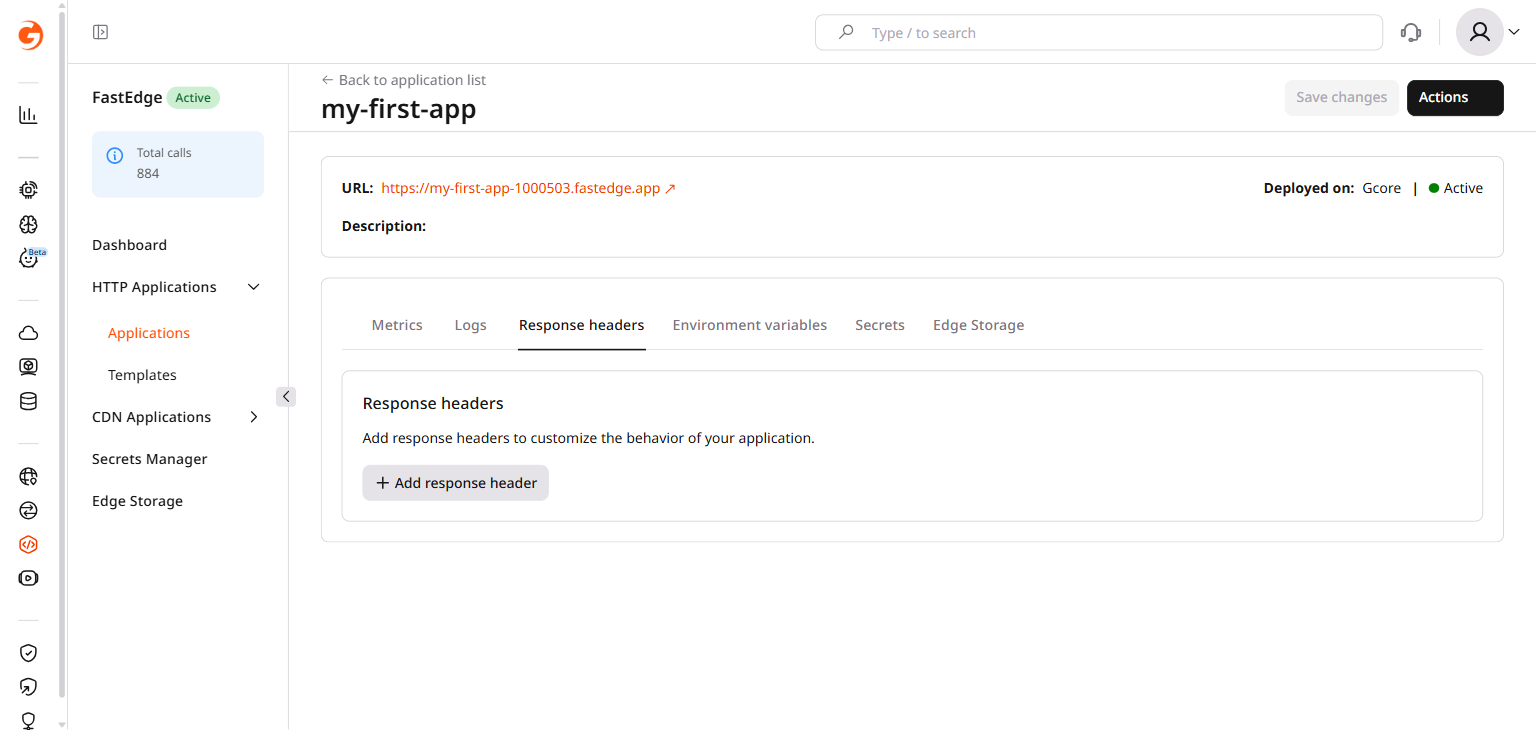The height and width of the screenshot is (730, 1536).
Task: Expand the user account dropdown arrow
Action: click(1514, 32)
